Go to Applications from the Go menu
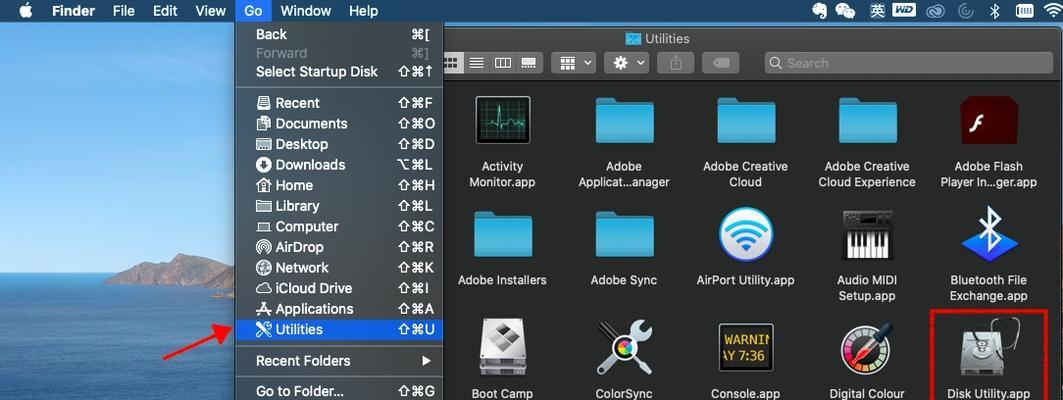Image resolution: width=1063 pixels, height=400 pixels. pyautogui.click(x=339, y=308)
